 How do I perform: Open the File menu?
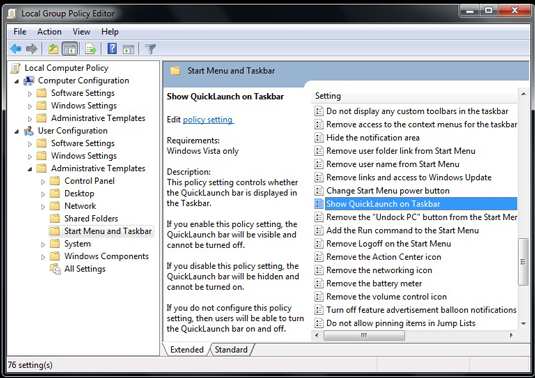[x=20, y=32]
